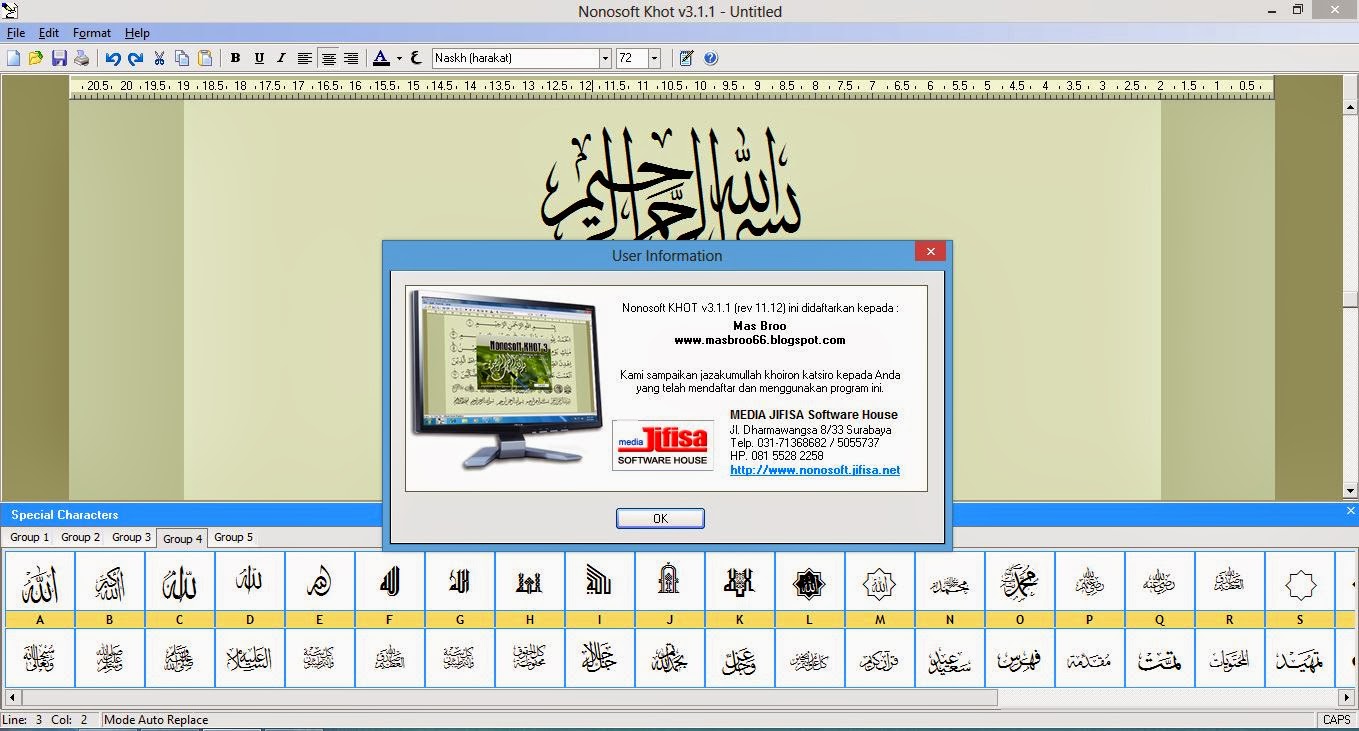Open an existing Khot file
Screen dimensions: 1359x731
[x=36, y=58]
